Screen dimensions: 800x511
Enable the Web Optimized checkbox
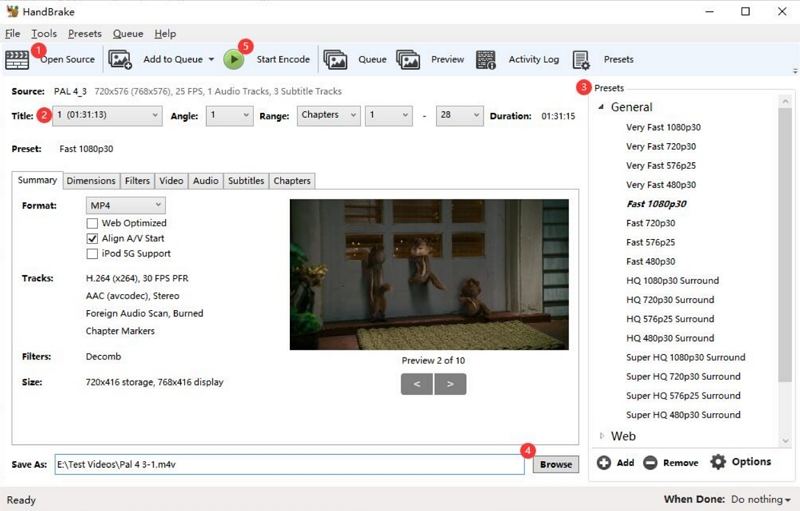93,223
